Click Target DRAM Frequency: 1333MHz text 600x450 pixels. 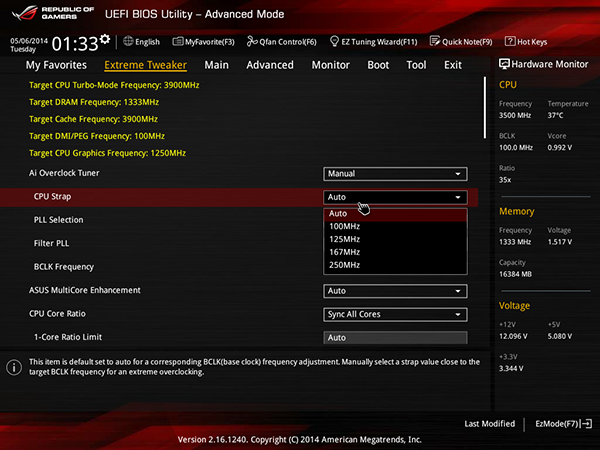(94, 102)
